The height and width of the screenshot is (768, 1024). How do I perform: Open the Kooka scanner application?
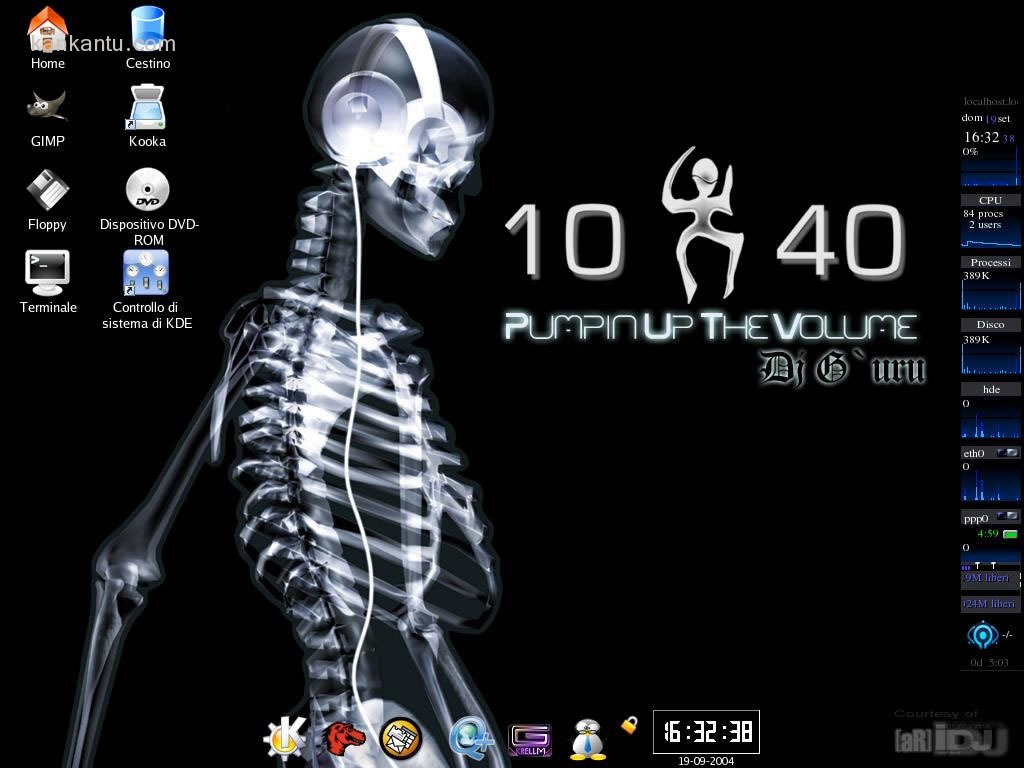point(147,107)
